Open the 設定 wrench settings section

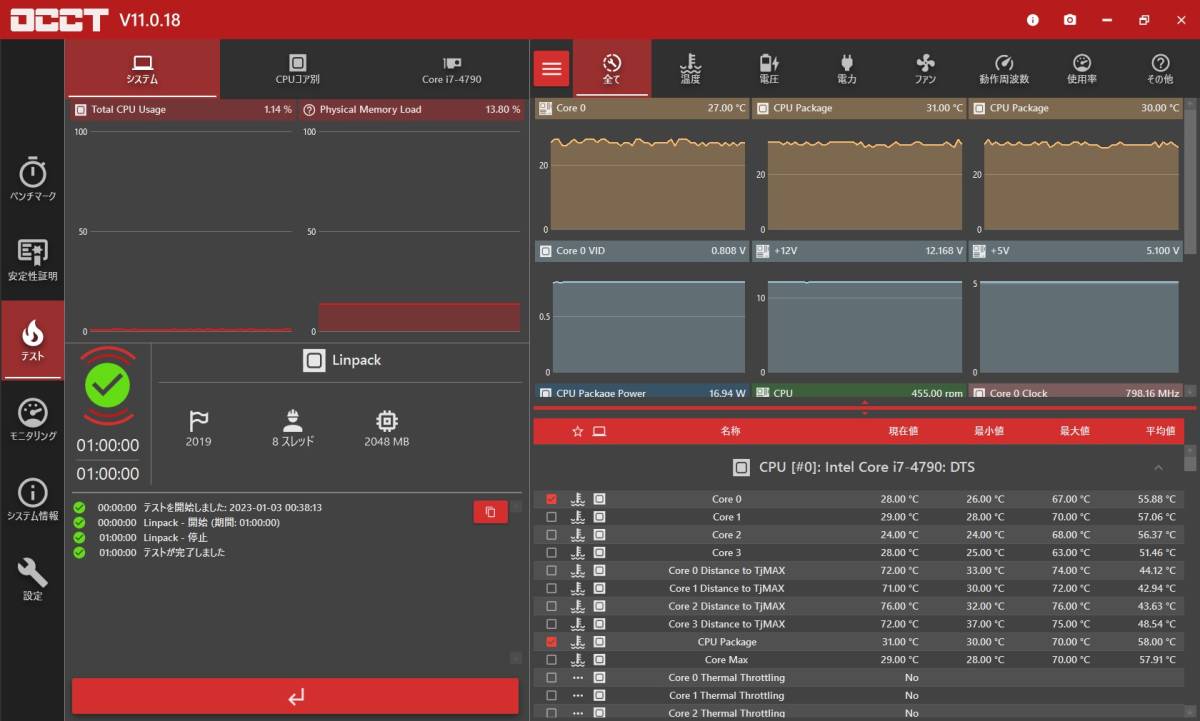click(x=32, y=580)
